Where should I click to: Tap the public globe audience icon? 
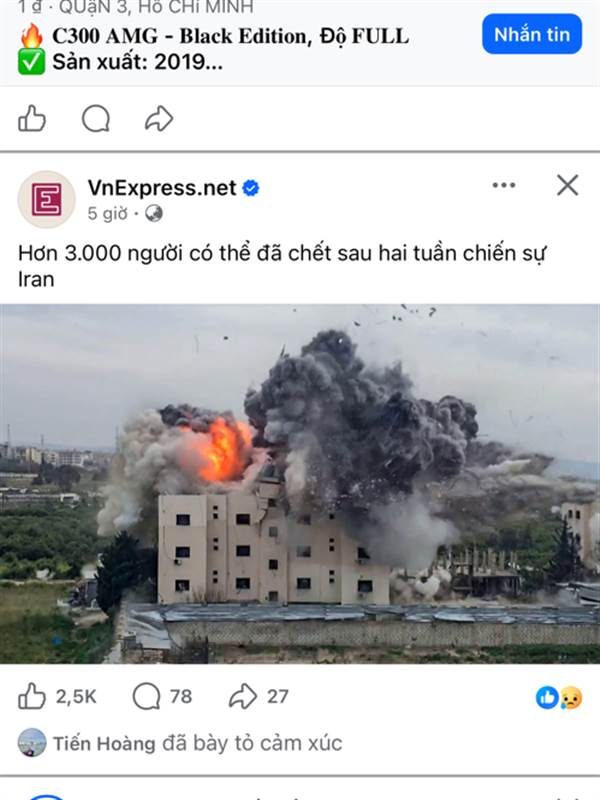[154, 213]
